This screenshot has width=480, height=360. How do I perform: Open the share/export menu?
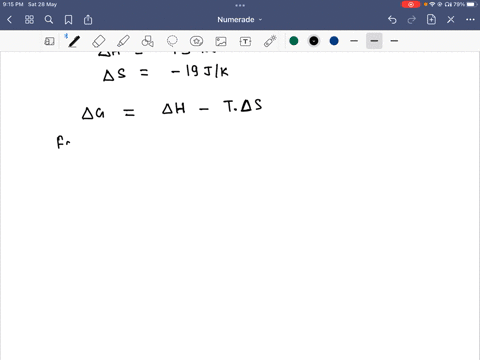[88, 20]
